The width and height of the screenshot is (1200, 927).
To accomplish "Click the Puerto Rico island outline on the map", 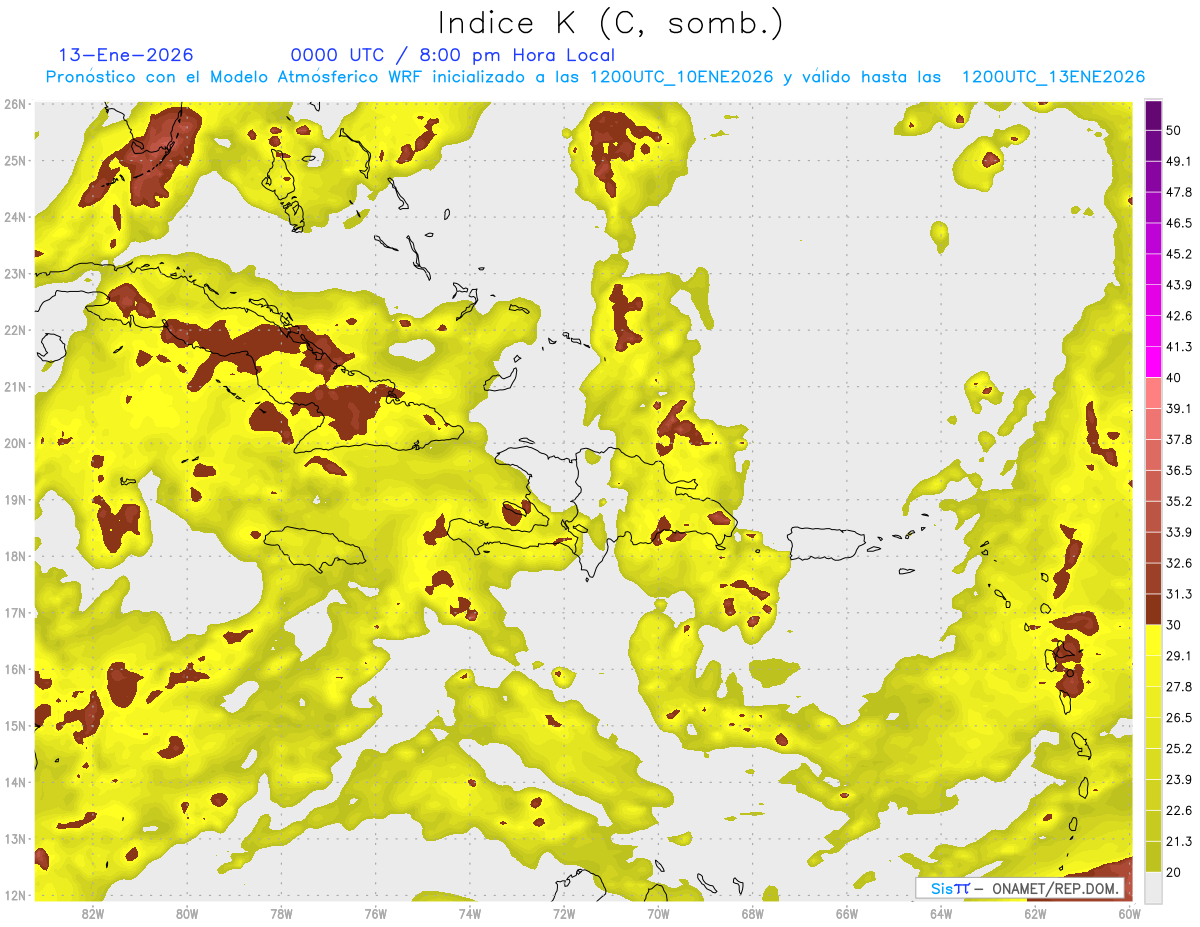I will 827,543.
